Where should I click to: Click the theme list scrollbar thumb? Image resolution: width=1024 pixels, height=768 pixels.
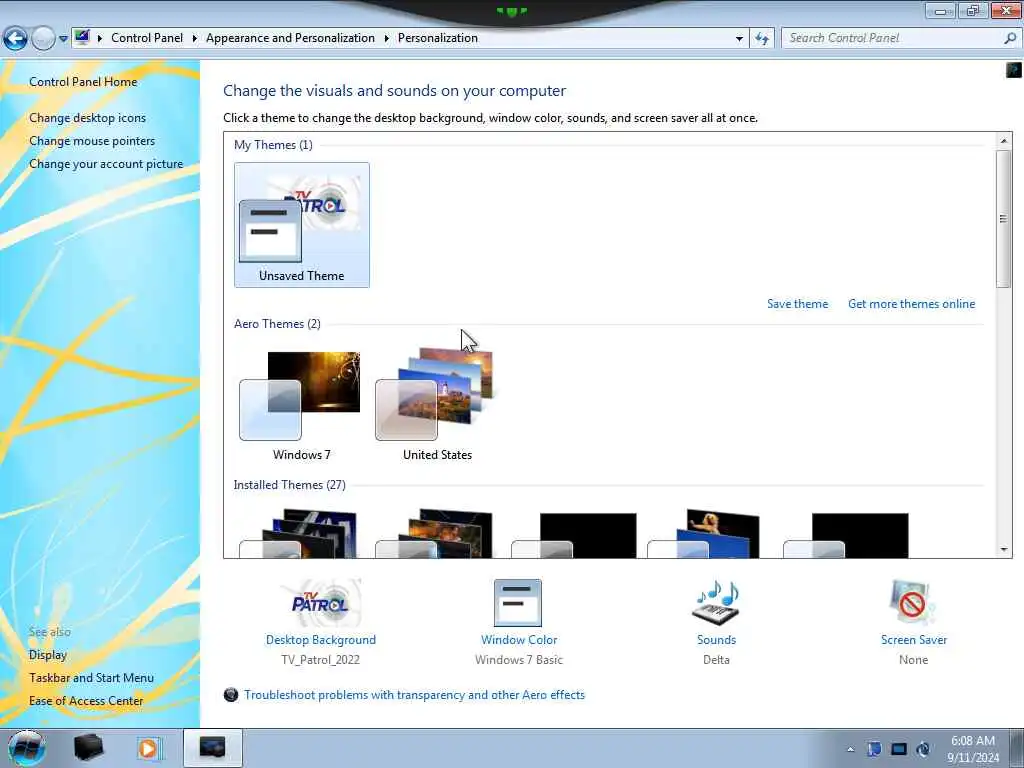coord(1004,219)
